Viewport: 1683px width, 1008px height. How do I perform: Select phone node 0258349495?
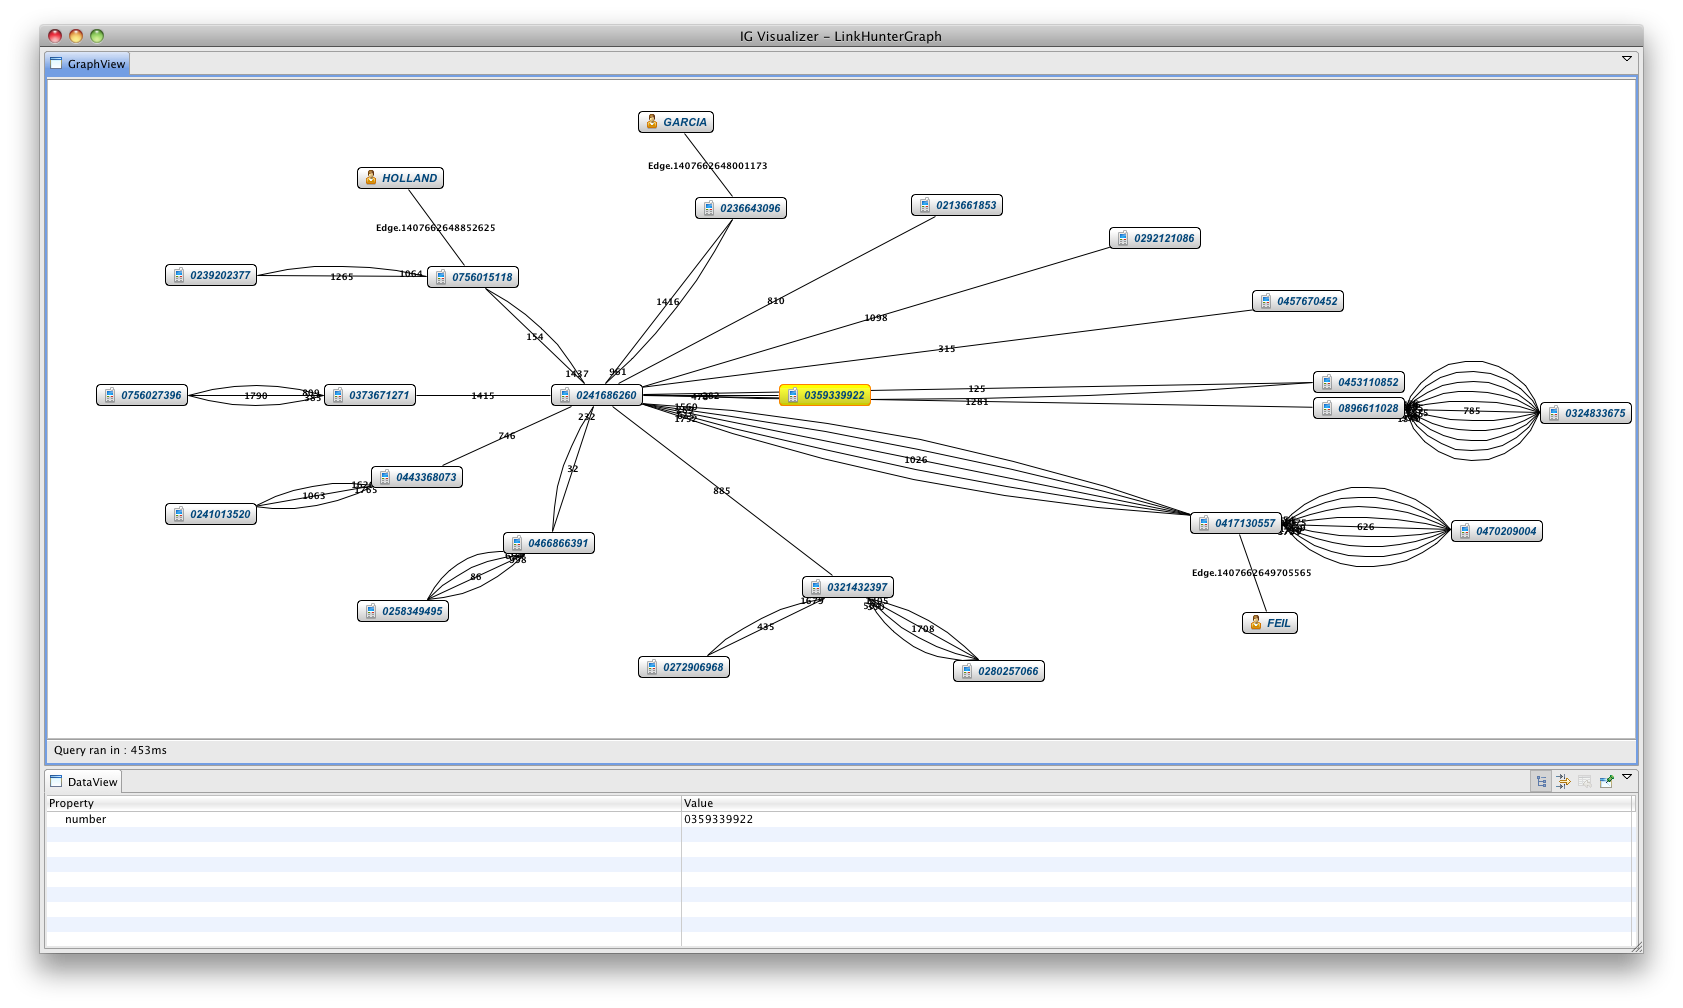(x=403, y=611)
